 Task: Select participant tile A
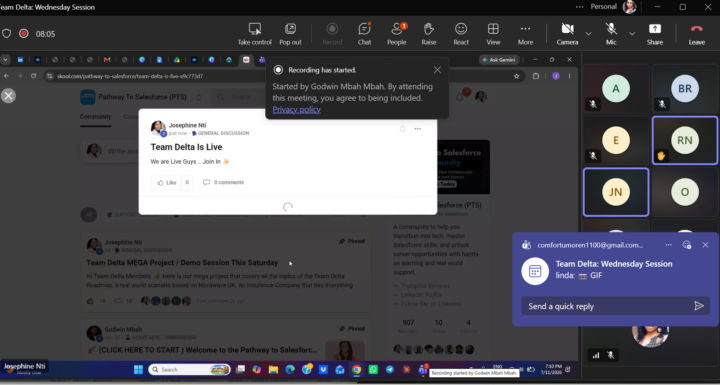(x=616, y=89)
